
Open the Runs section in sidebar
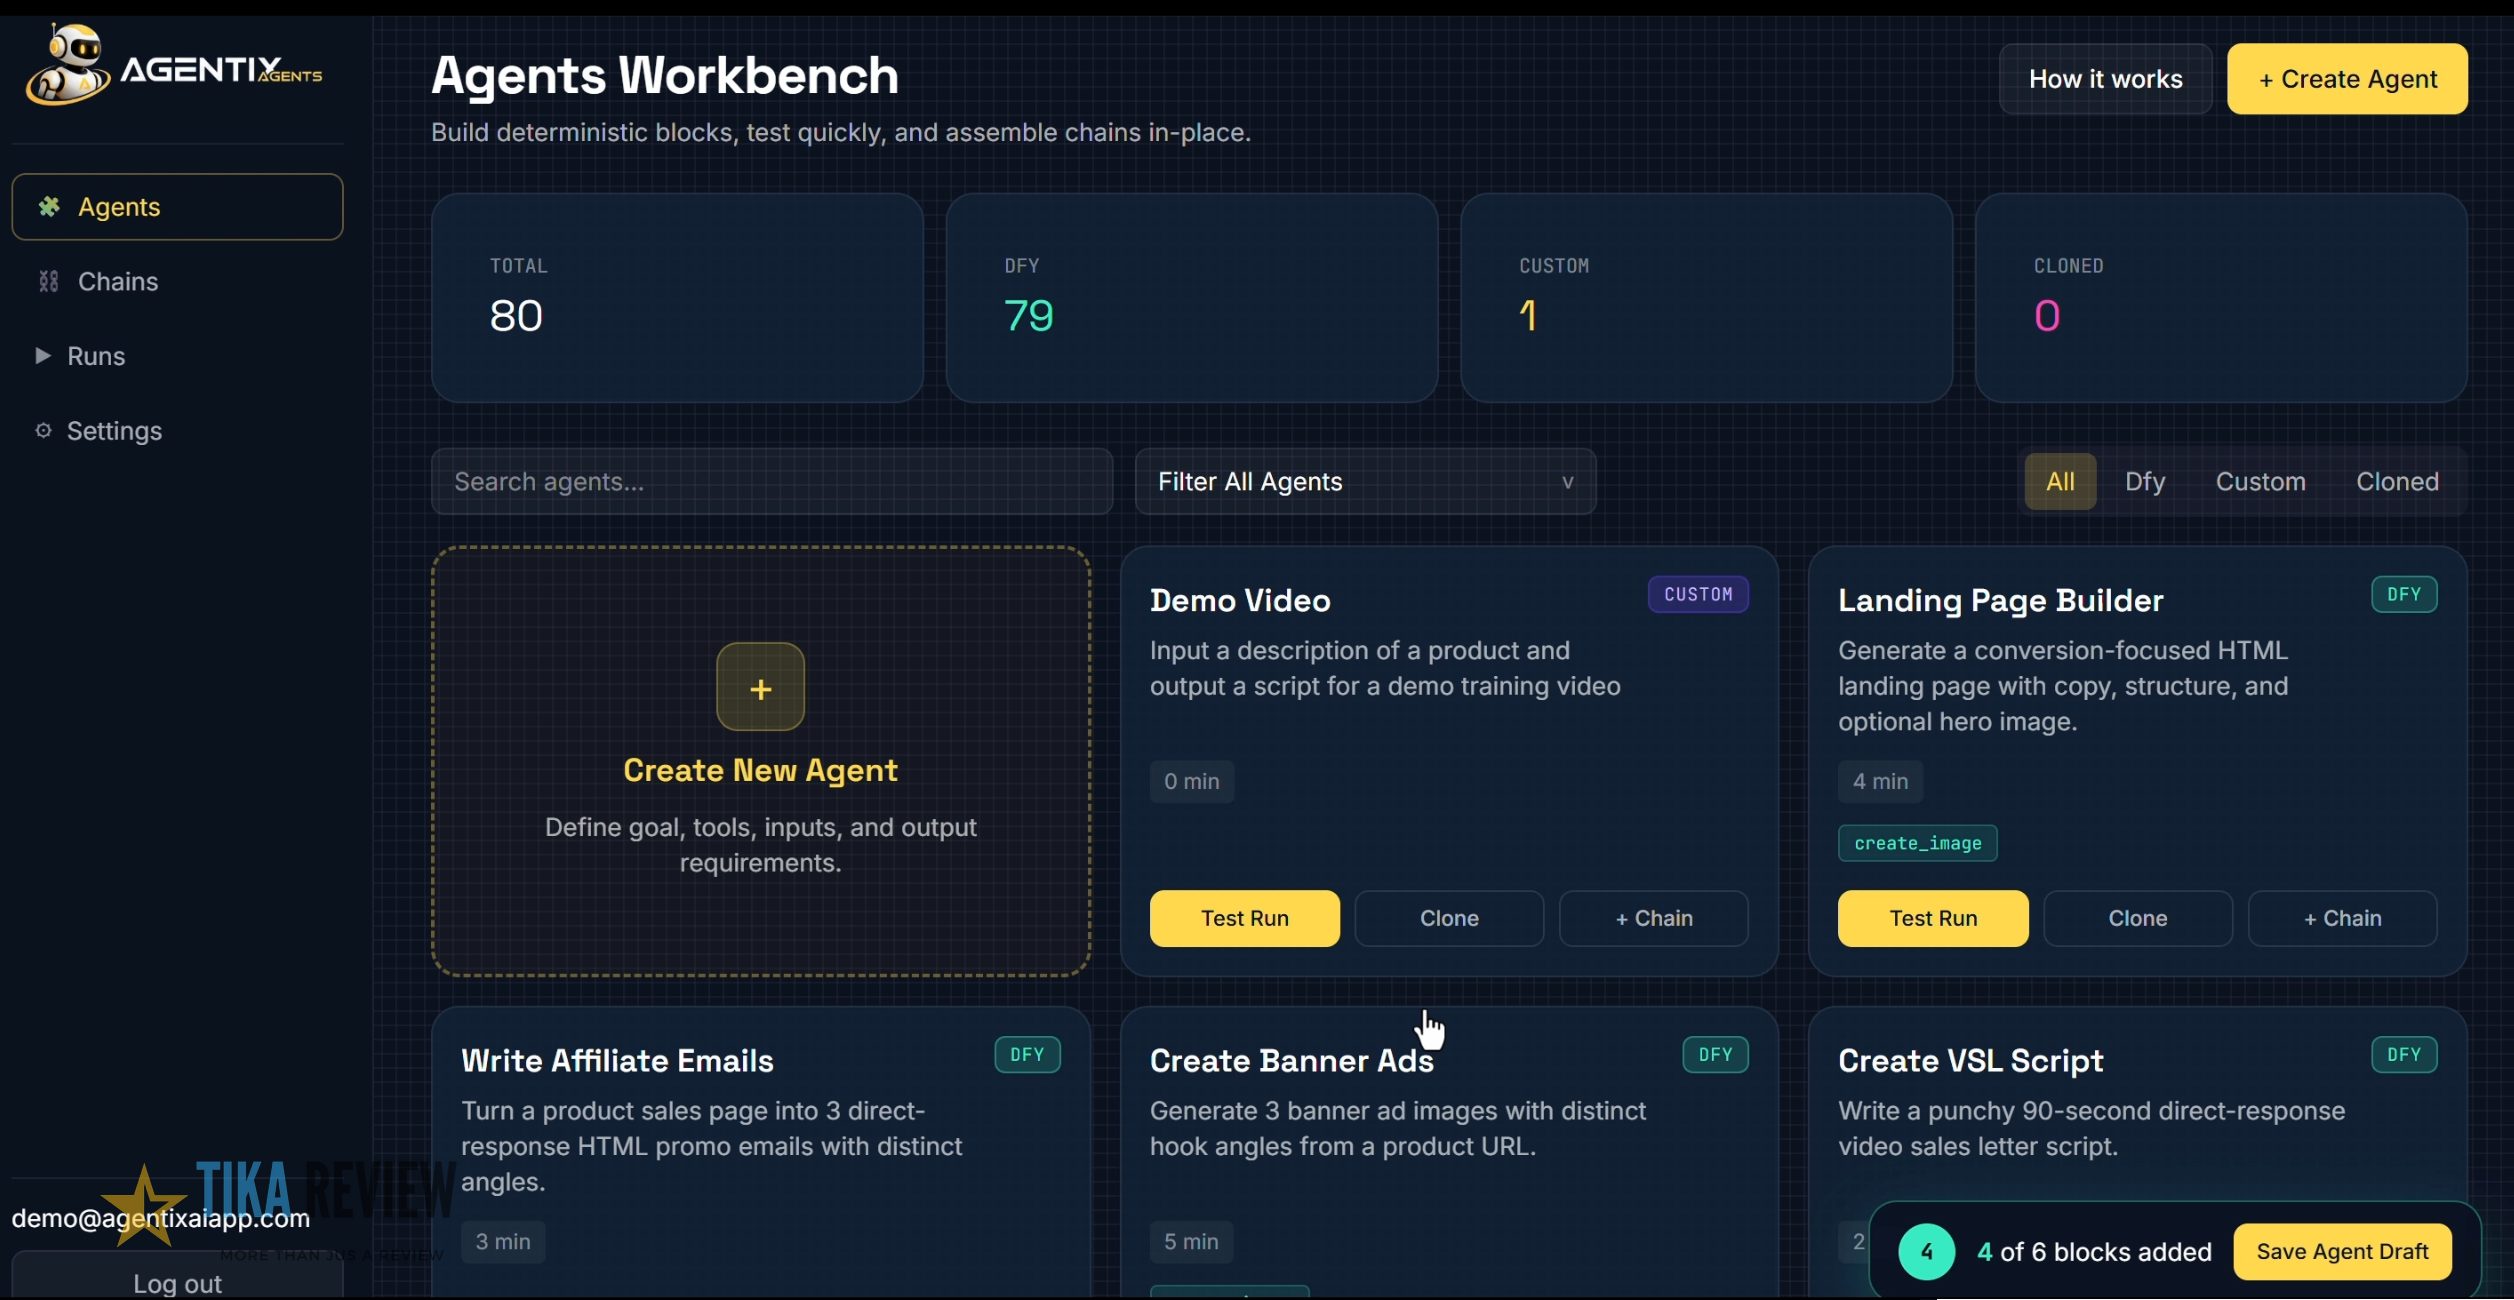(177, 356)
